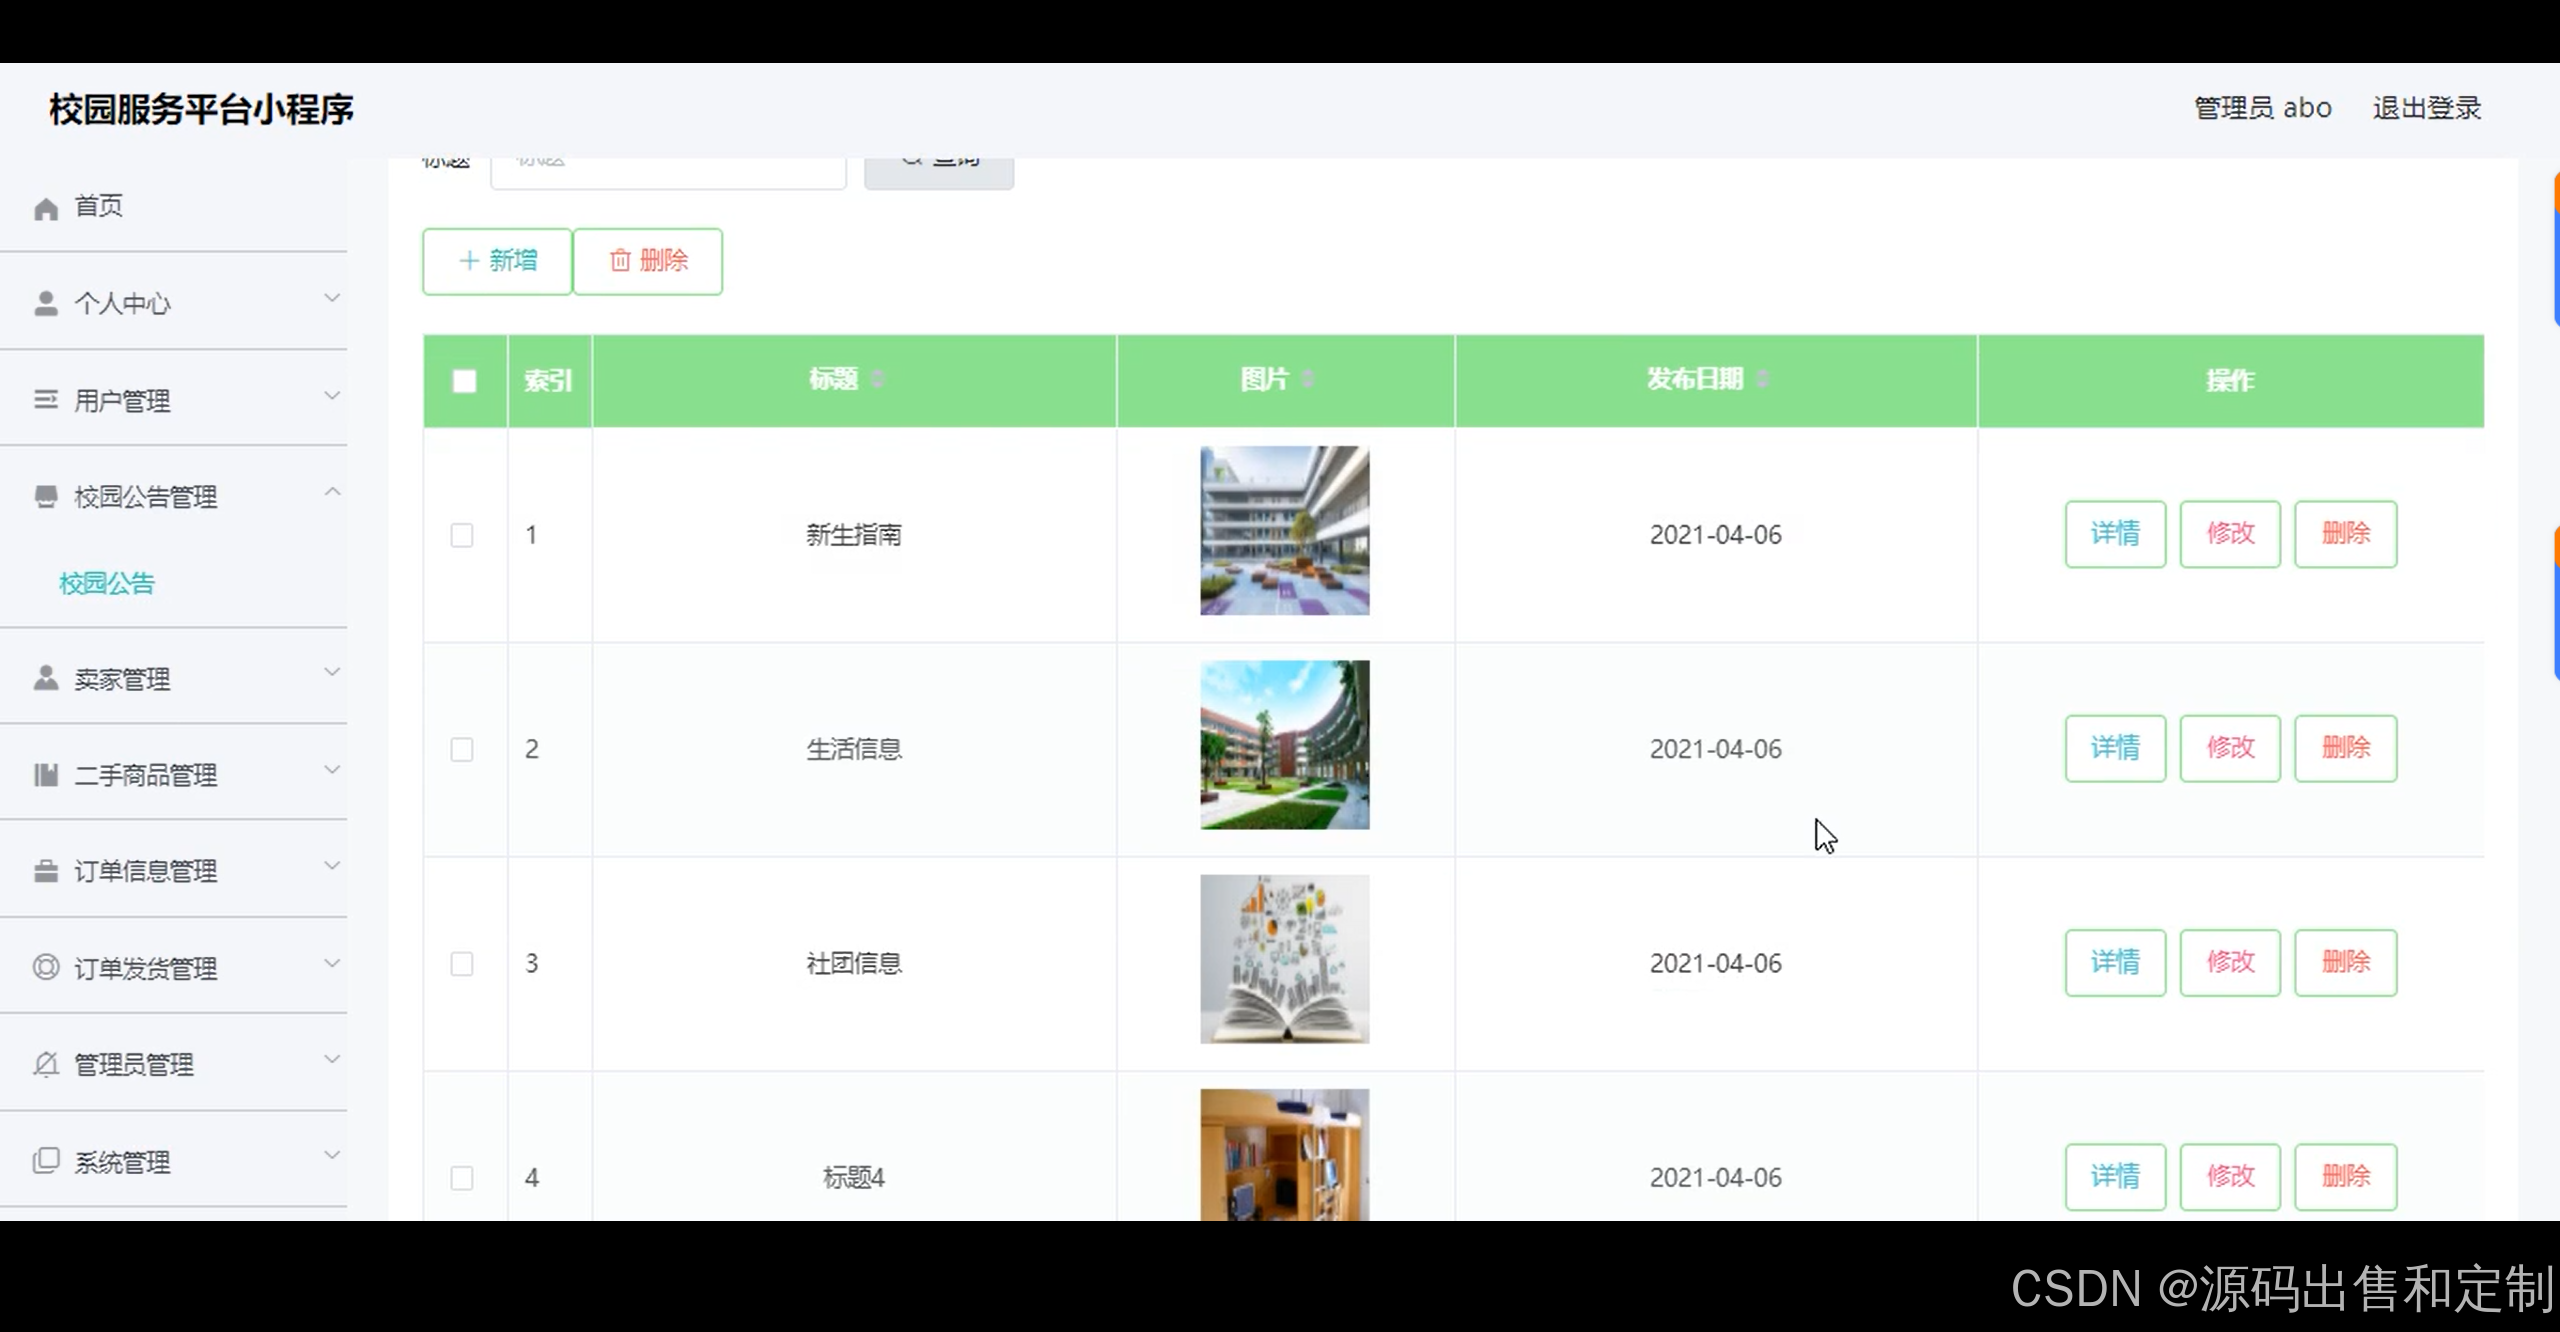Open 详情 for row 新生指南

click(2115, 534)
